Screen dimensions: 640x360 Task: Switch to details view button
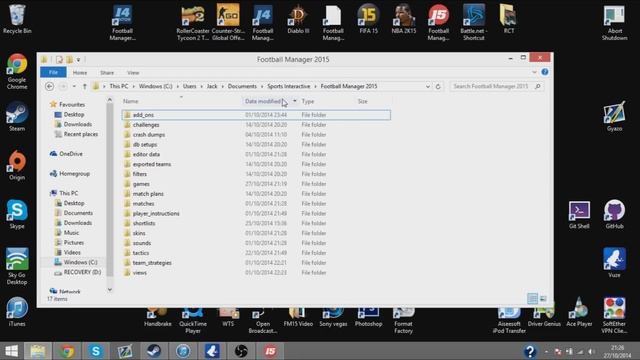(532, 299)
